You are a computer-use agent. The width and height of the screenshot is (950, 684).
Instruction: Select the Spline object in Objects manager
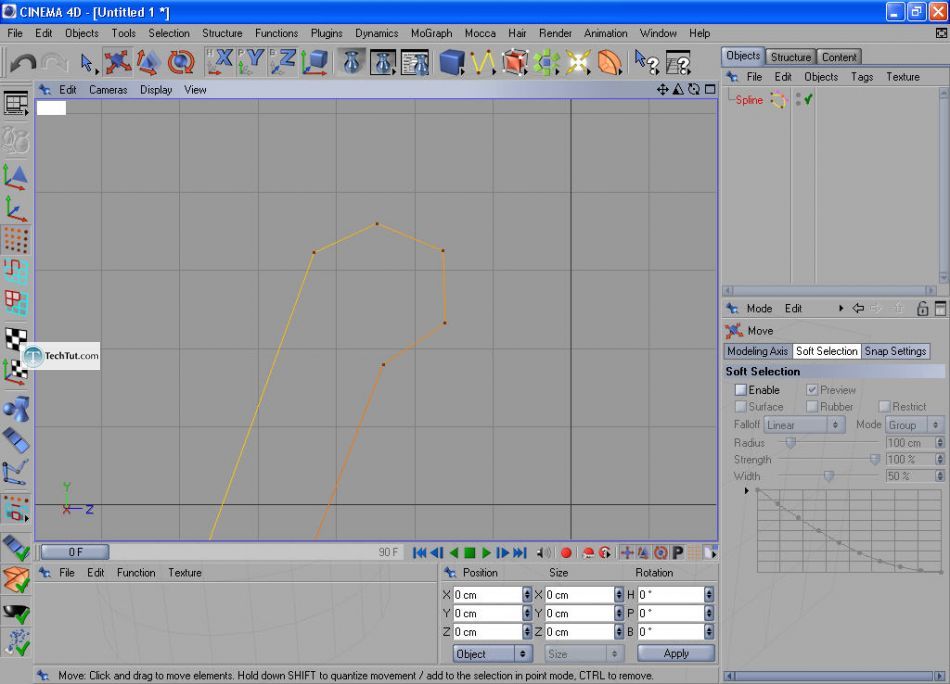[x=749, y=100]
